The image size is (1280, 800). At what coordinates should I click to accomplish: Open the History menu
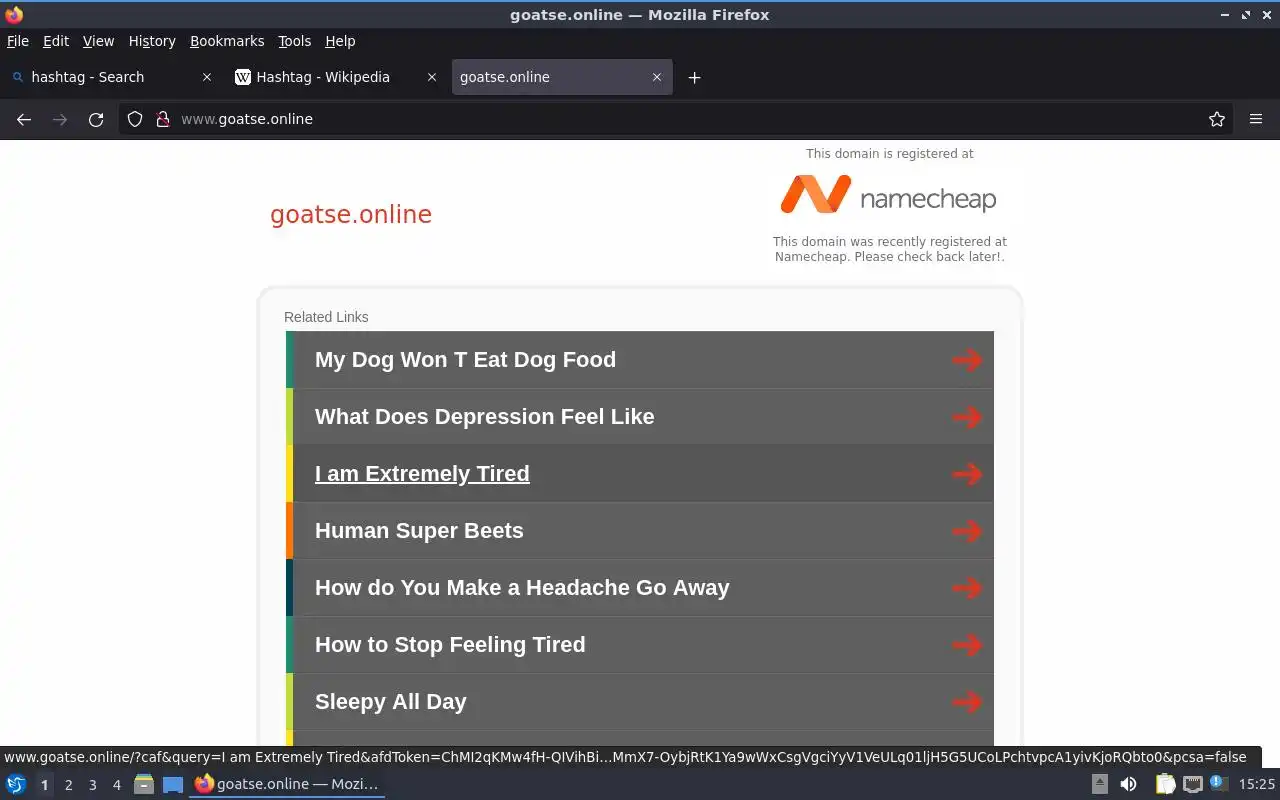pos(152,41)
